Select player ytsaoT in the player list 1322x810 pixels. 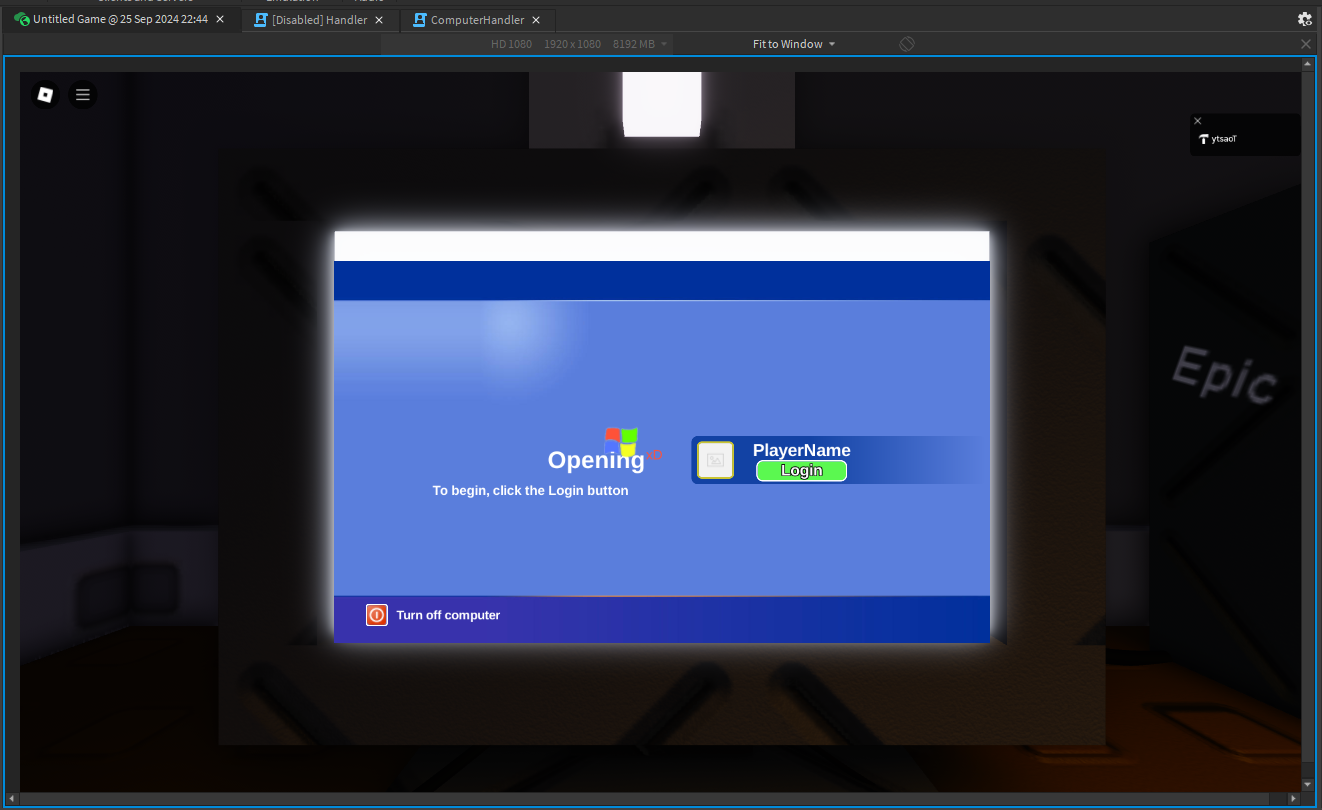coord(1245,139)
